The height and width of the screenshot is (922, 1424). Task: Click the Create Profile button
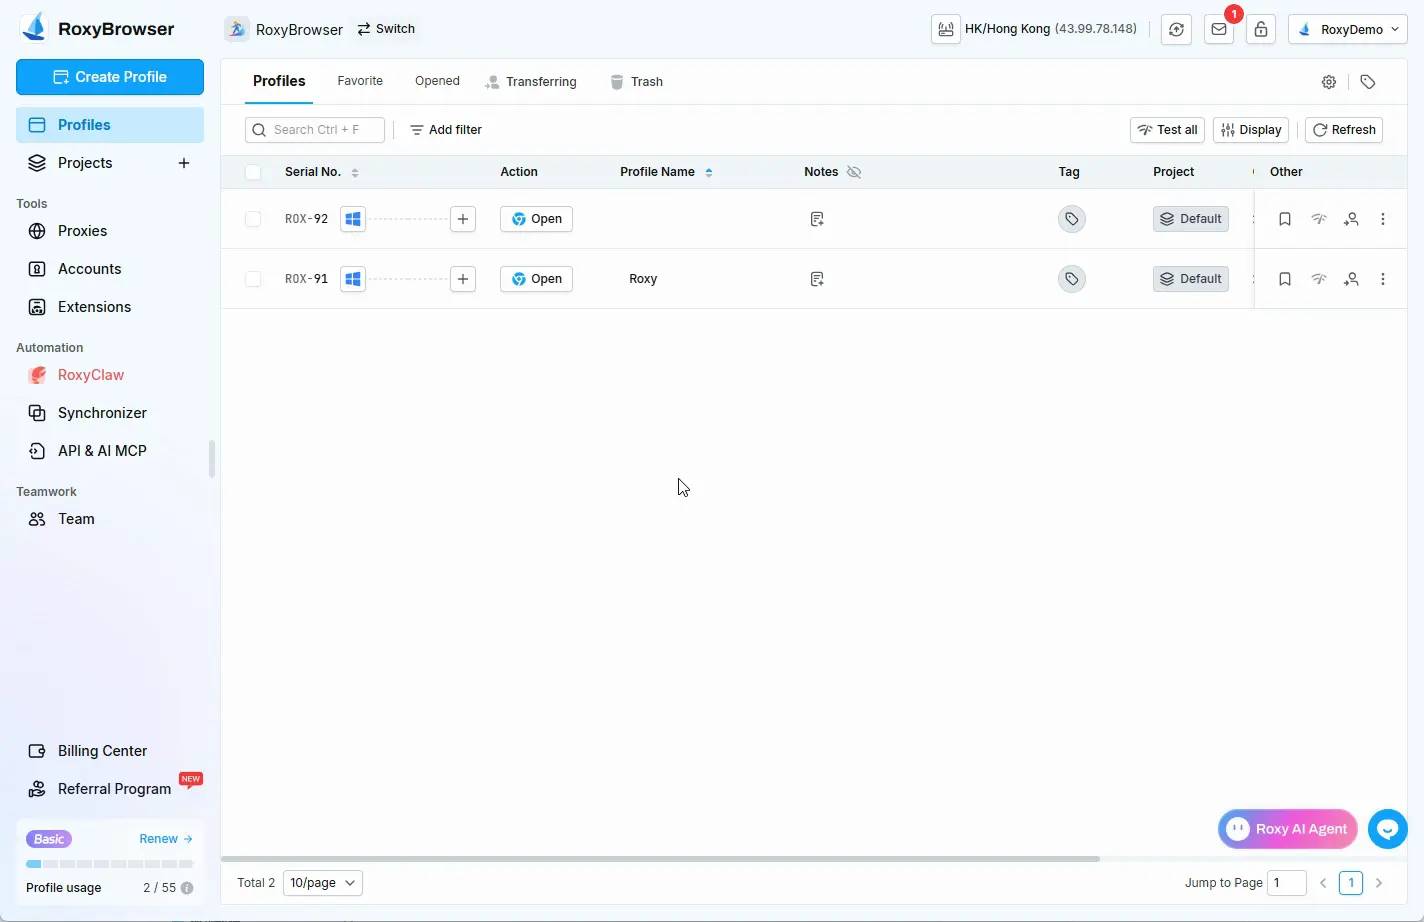click(x=110, y=77)
